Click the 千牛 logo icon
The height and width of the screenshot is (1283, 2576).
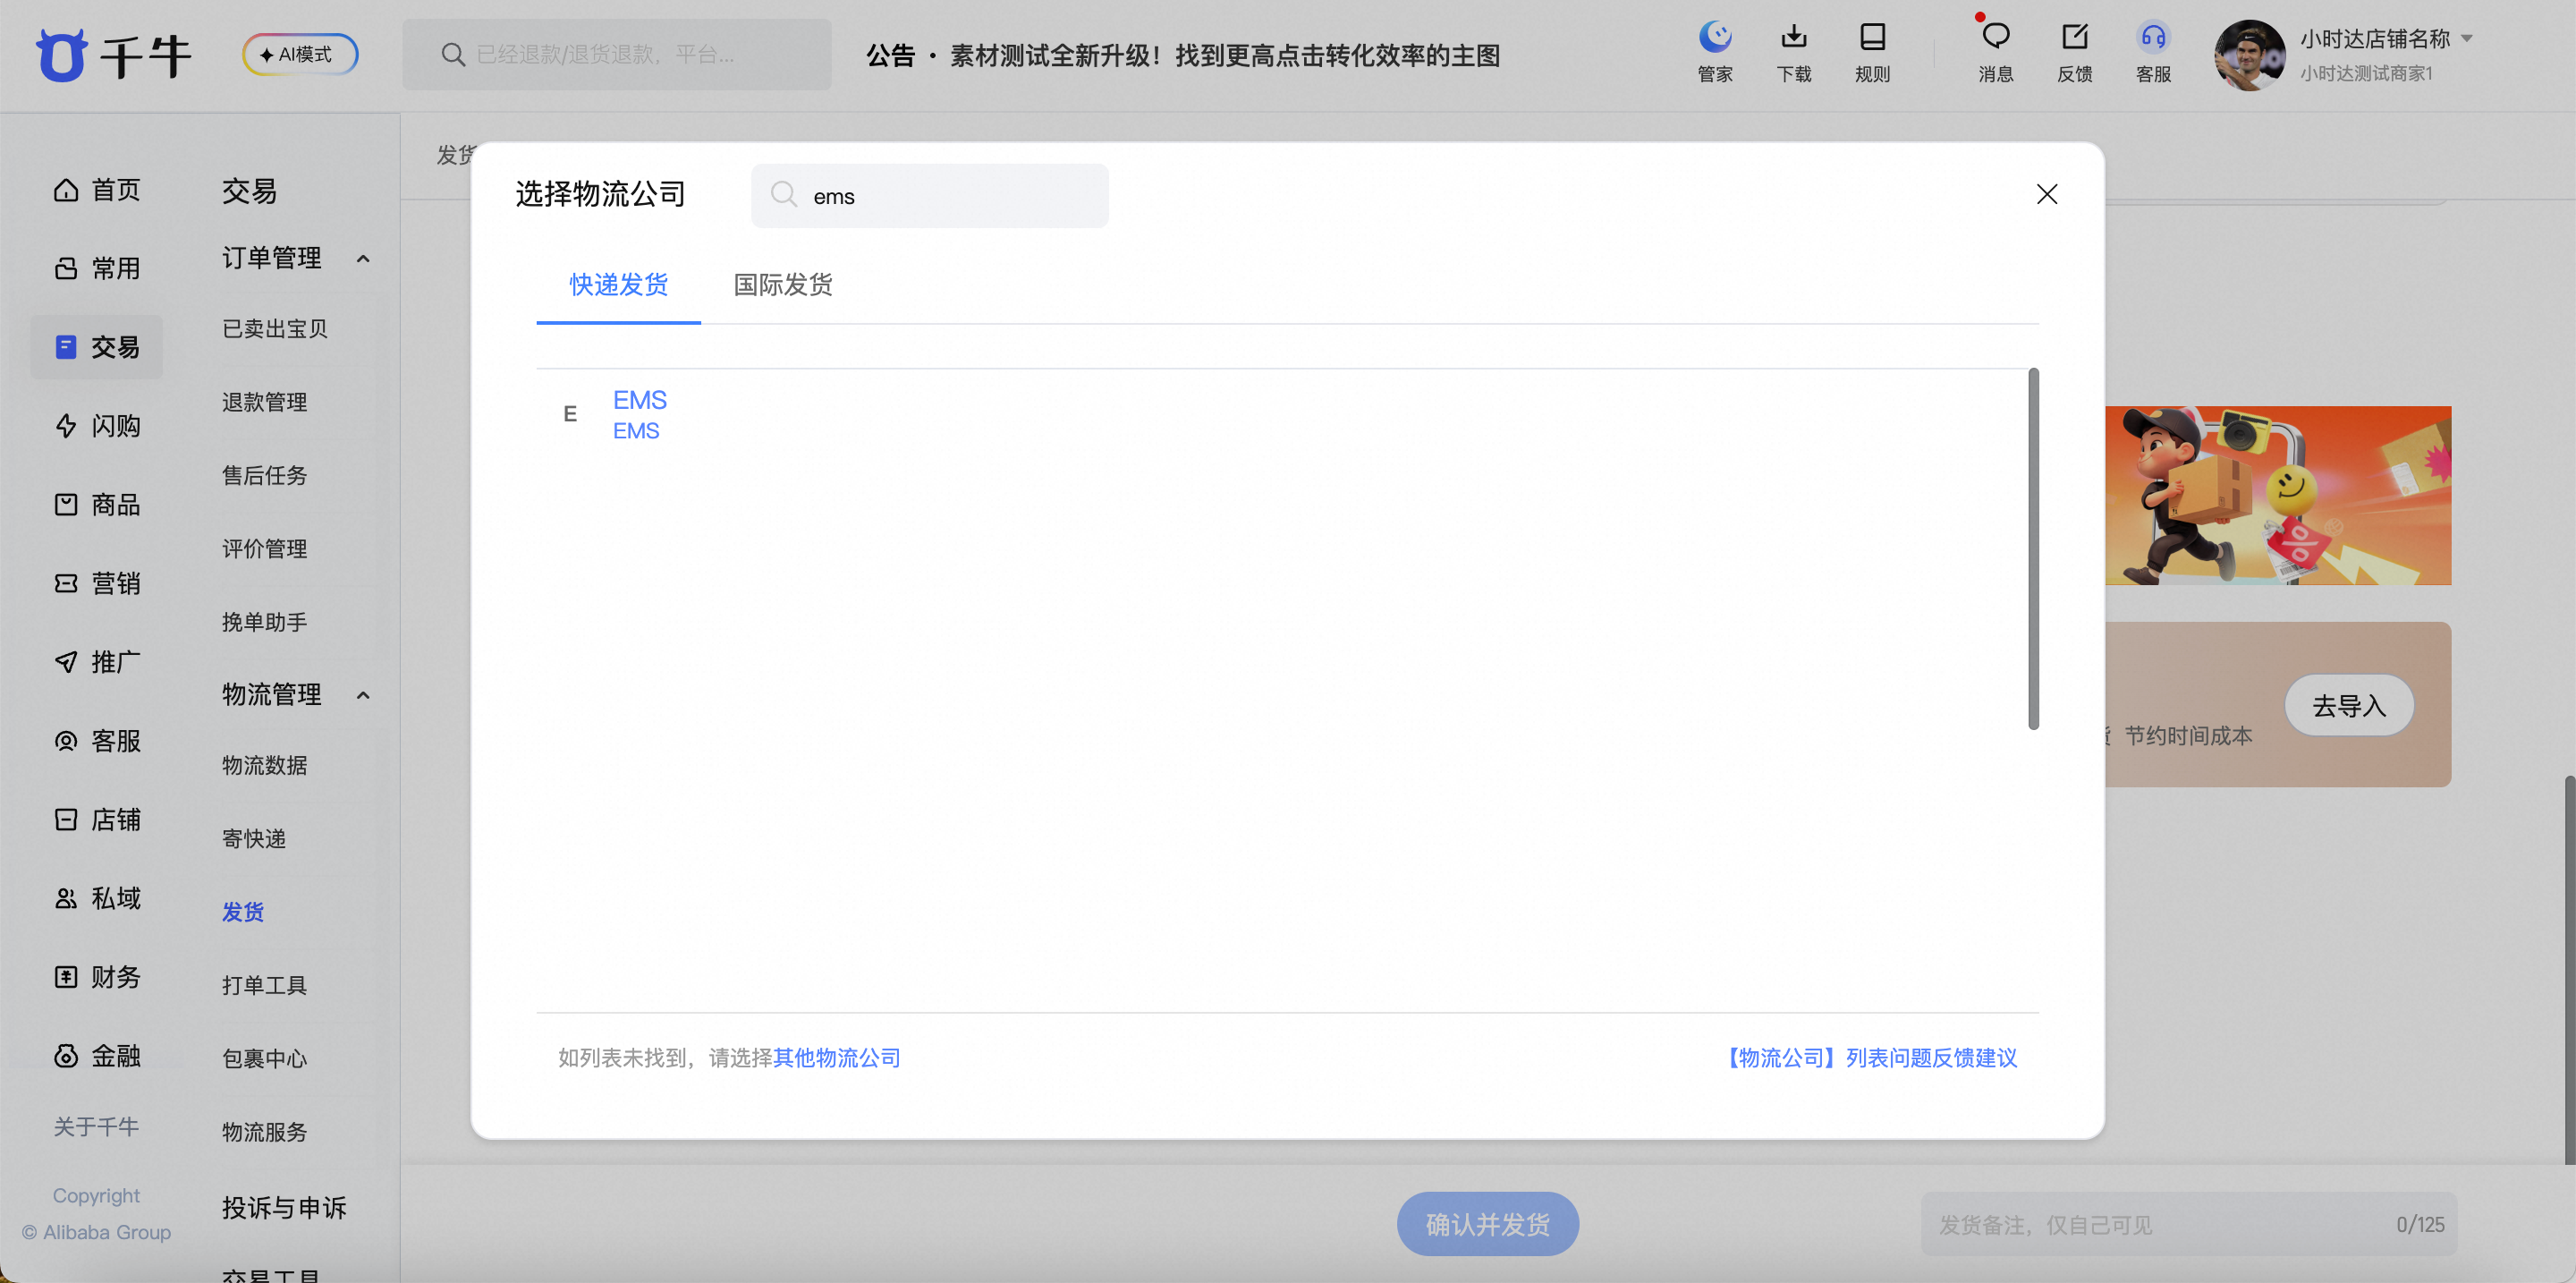coord(62,55)
